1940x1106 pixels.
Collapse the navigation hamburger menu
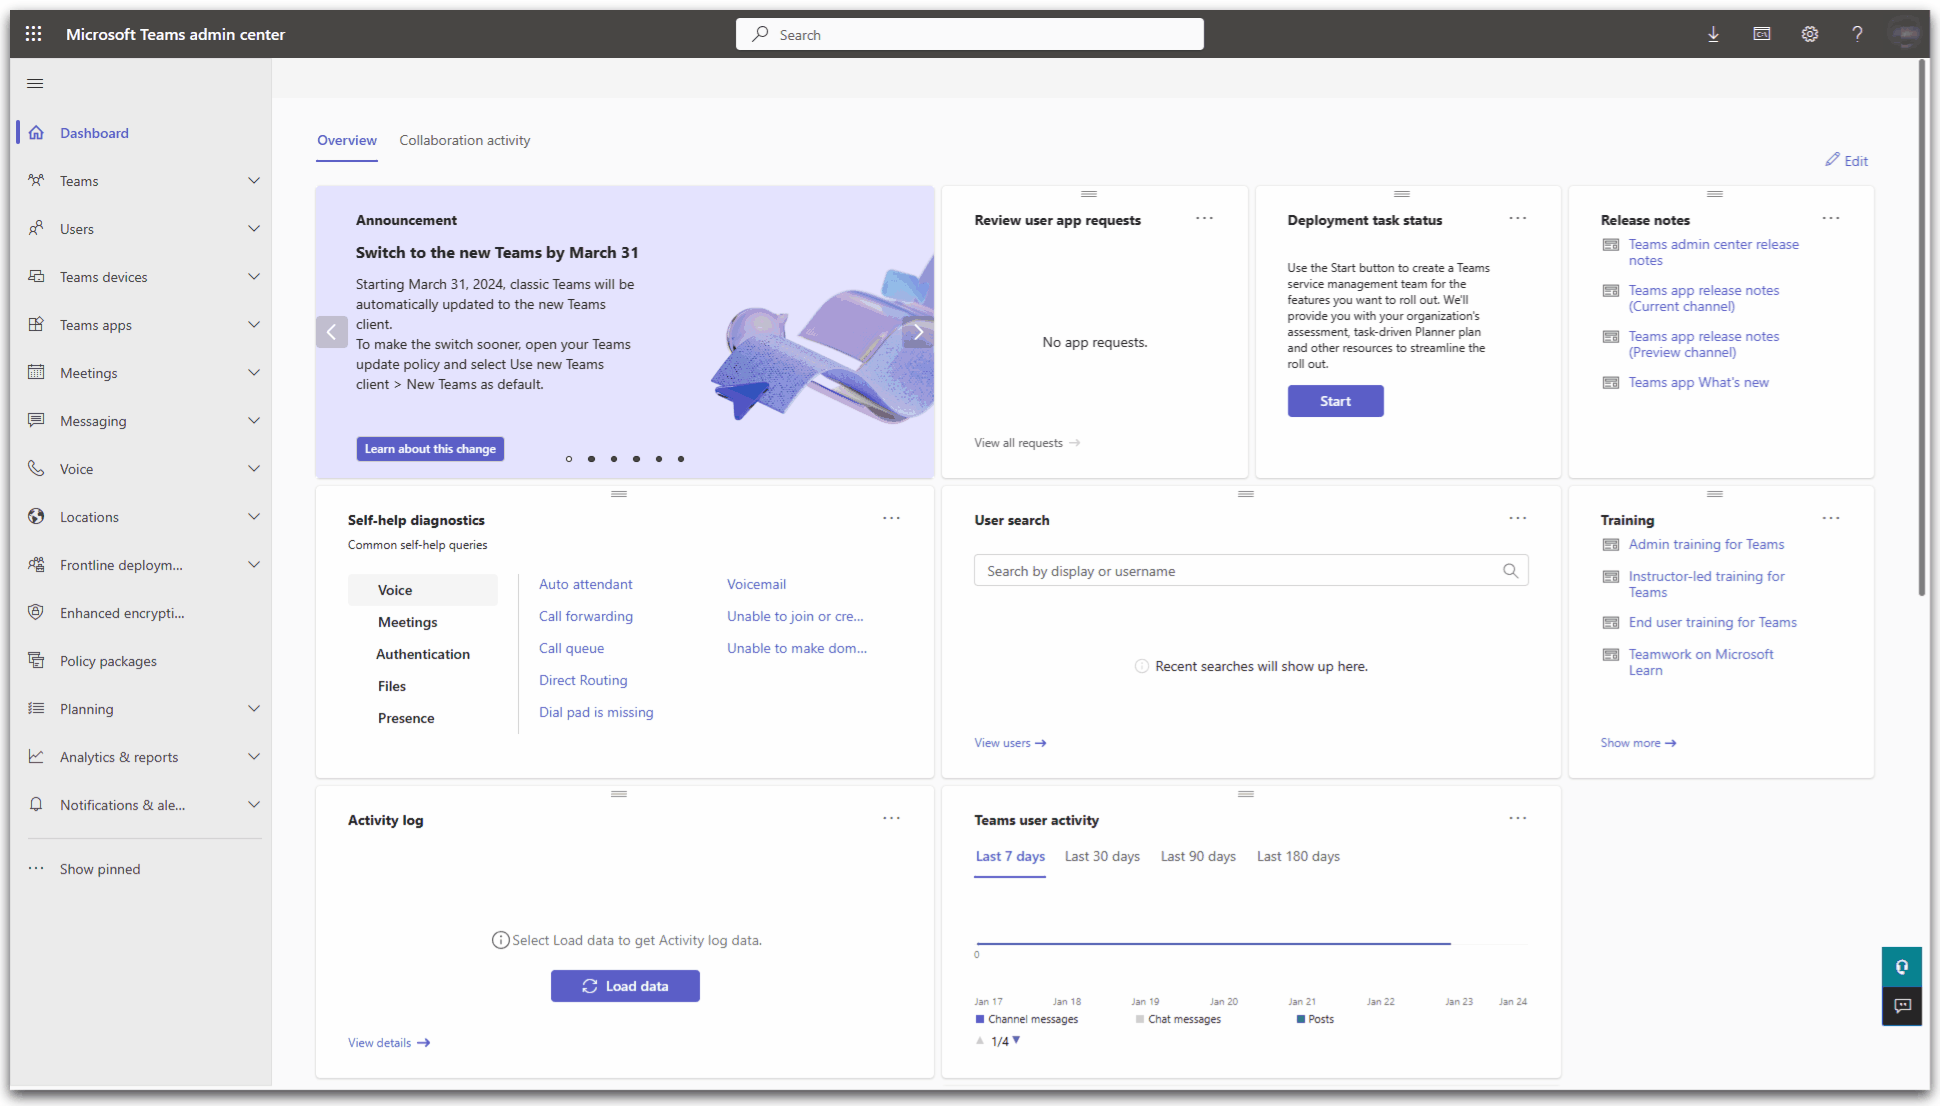[36, 83]
